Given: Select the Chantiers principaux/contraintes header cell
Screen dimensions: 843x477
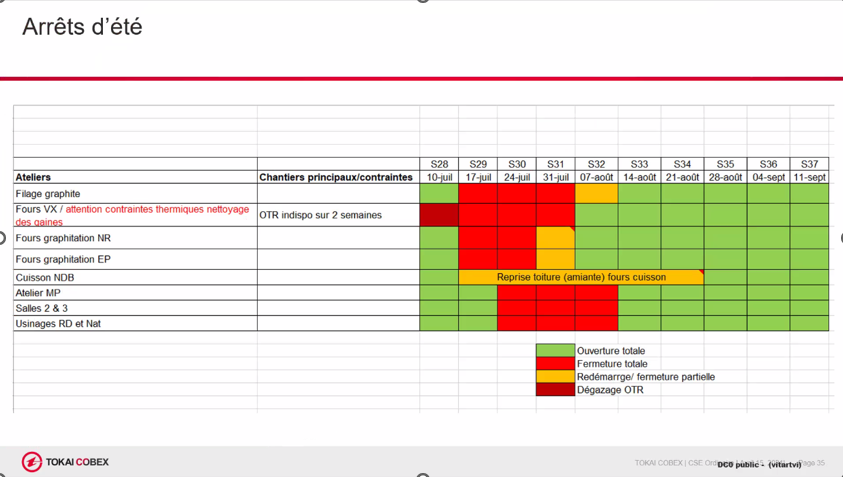Looking at the screenshot, I should [337, 177].
